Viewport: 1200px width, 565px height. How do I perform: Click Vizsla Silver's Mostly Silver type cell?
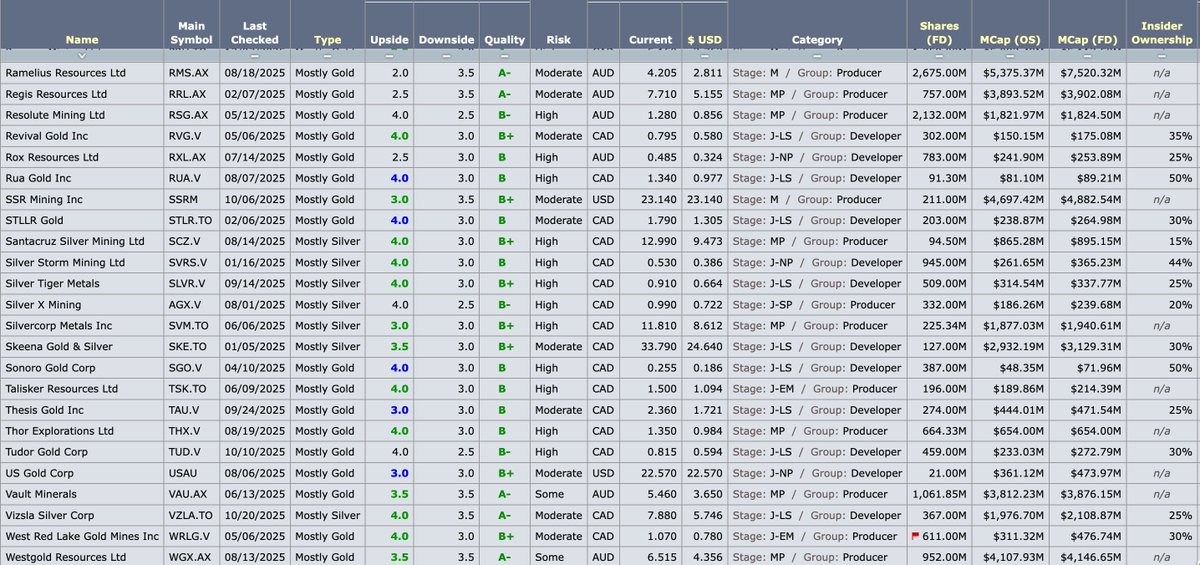[328, 515]
